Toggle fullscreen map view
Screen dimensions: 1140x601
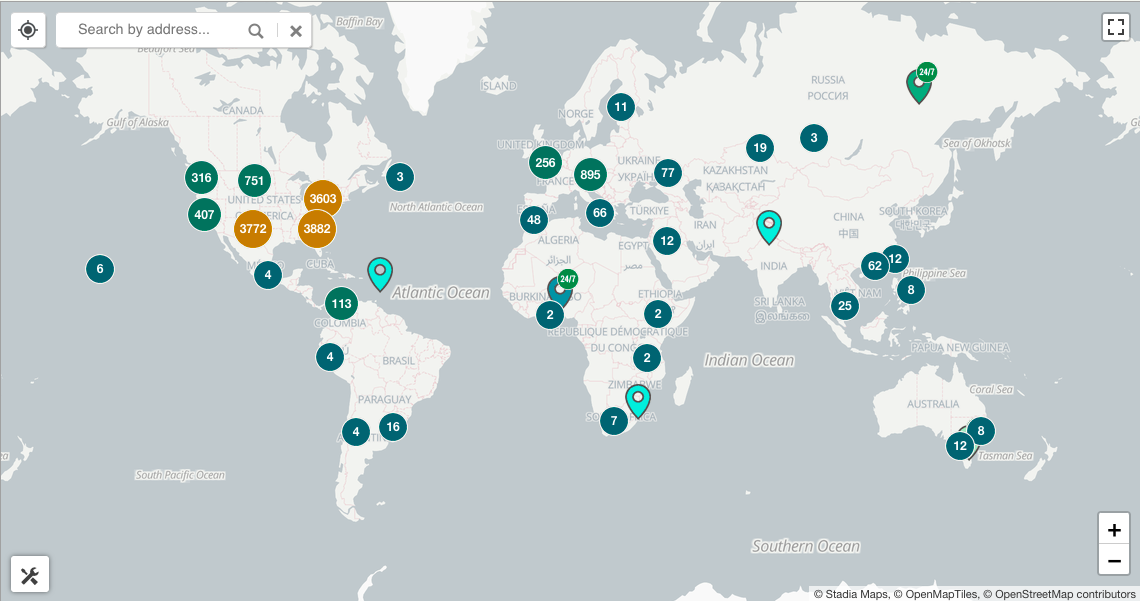click(x=1116, y=27)
